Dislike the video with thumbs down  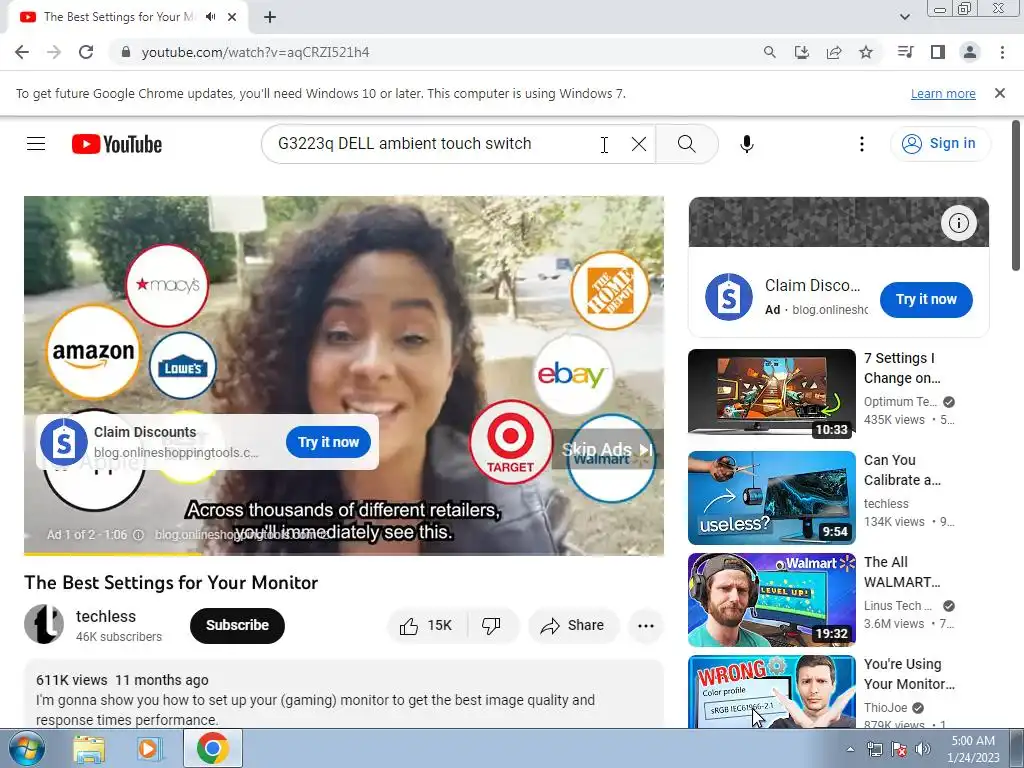[492, 626]
